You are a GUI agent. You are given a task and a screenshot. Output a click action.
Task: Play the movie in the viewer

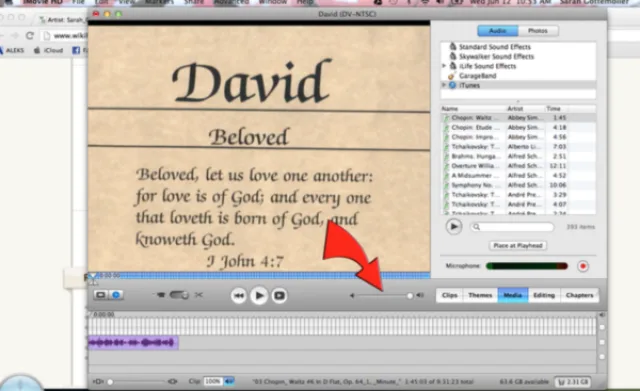(x=259, y=295)
